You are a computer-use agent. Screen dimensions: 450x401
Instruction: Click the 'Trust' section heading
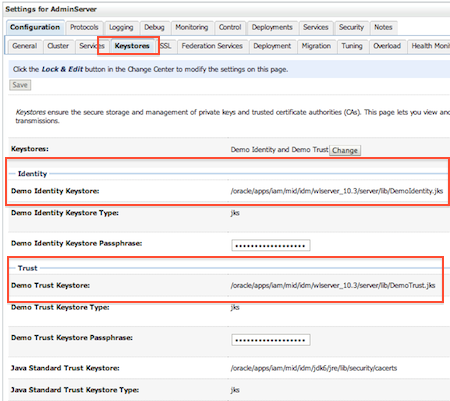tap(28, 268)
